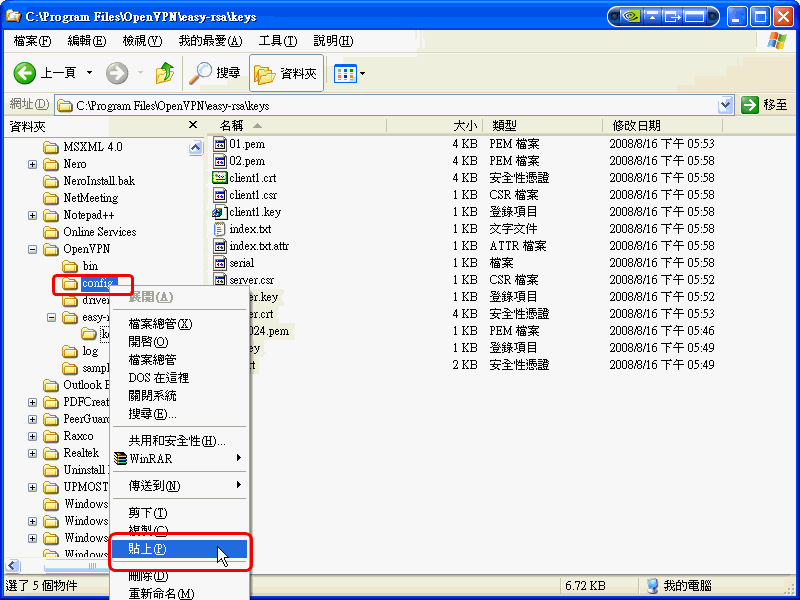Click the NetMeeting folder icon
The width and height of the screenshot is (800, 600).
point(51,198)
